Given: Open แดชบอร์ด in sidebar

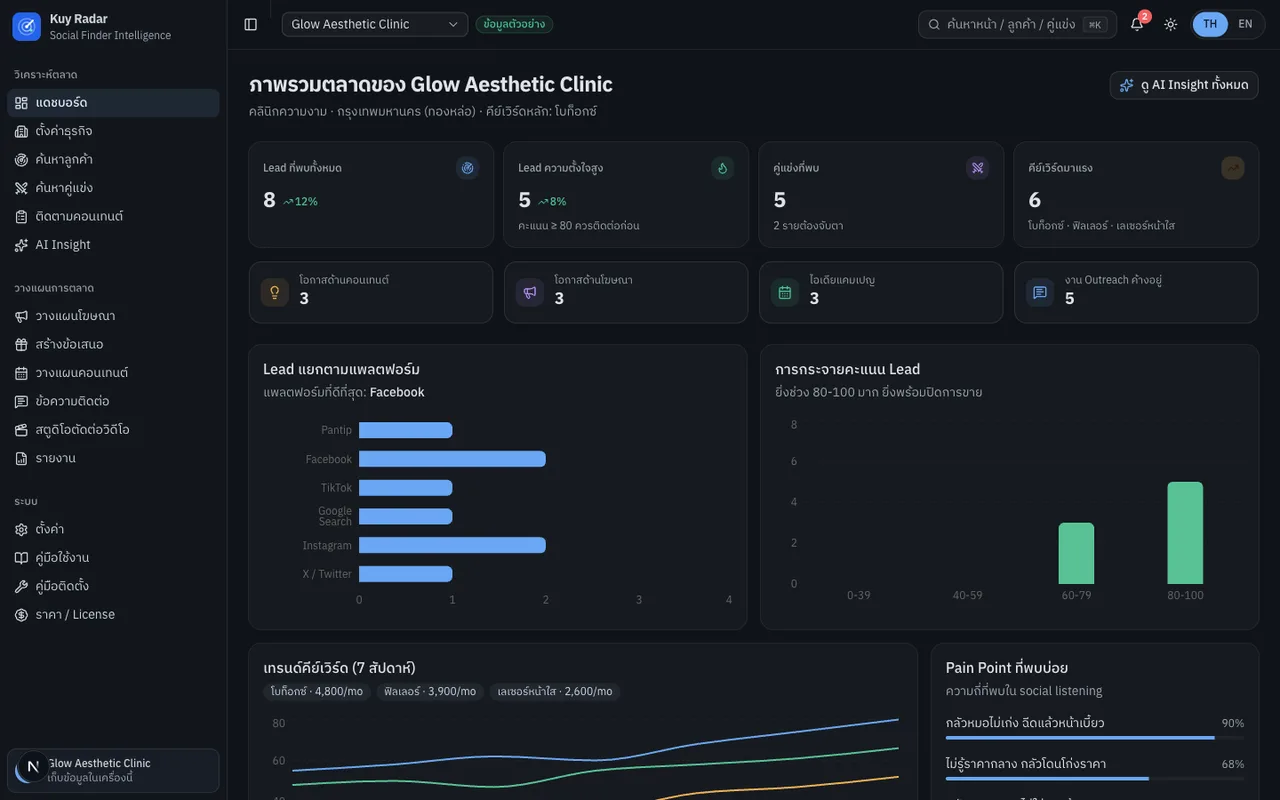Looking at the screenshot, I should point(113,103).
